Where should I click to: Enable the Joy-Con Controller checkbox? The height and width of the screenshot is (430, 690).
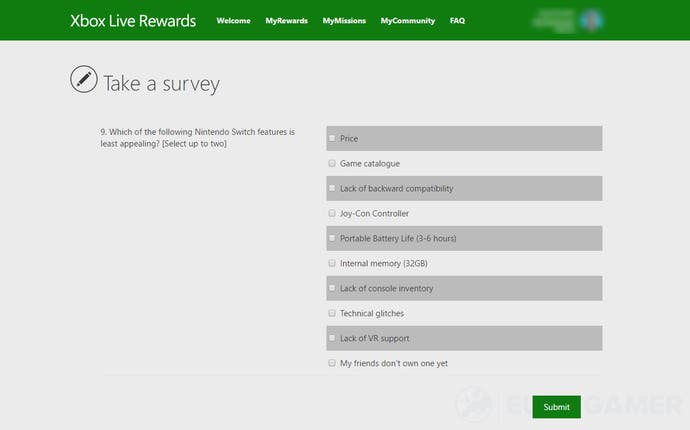332,213
